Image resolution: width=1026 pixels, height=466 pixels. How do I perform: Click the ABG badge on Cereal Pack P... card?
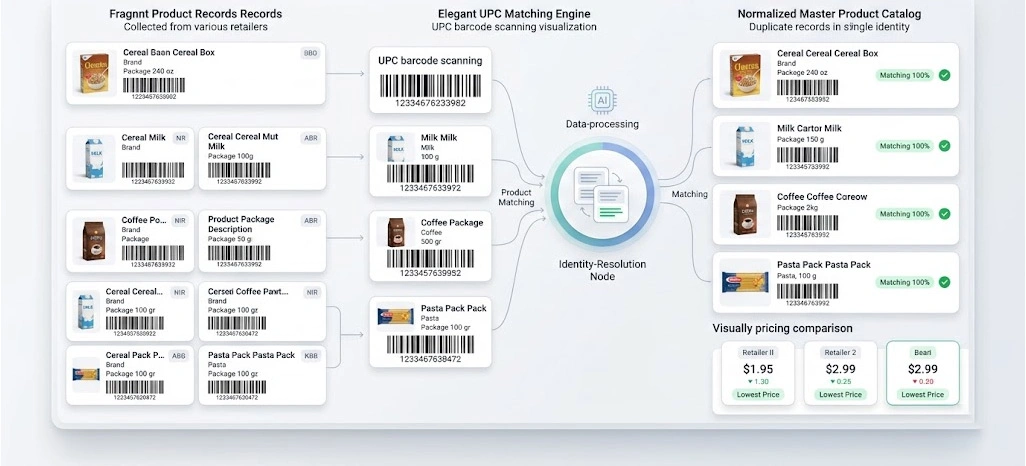pyautogui.click(x=178, y=356)
